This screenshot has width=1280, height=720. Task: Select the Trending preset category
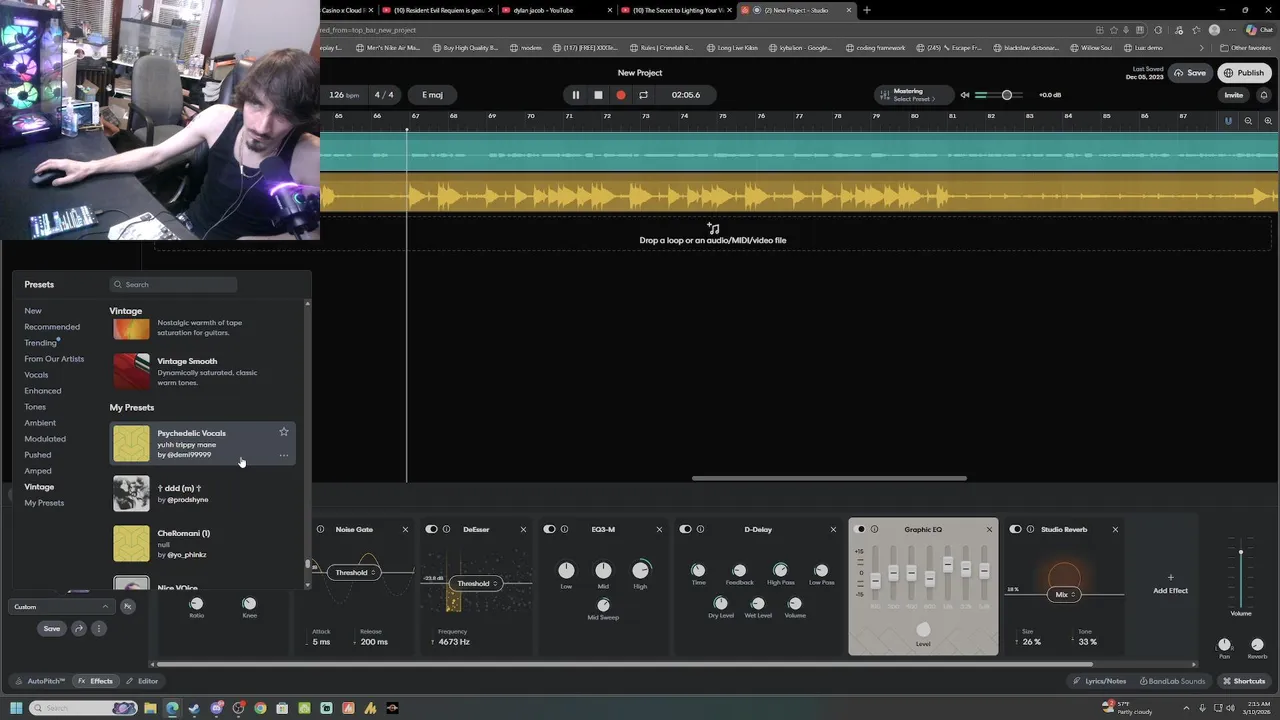point(41,343)
